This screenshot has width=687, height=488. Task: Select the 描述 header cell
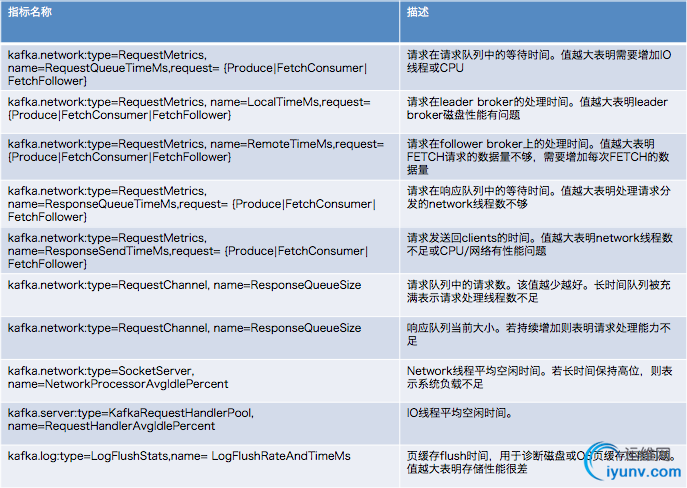point(543,21)
